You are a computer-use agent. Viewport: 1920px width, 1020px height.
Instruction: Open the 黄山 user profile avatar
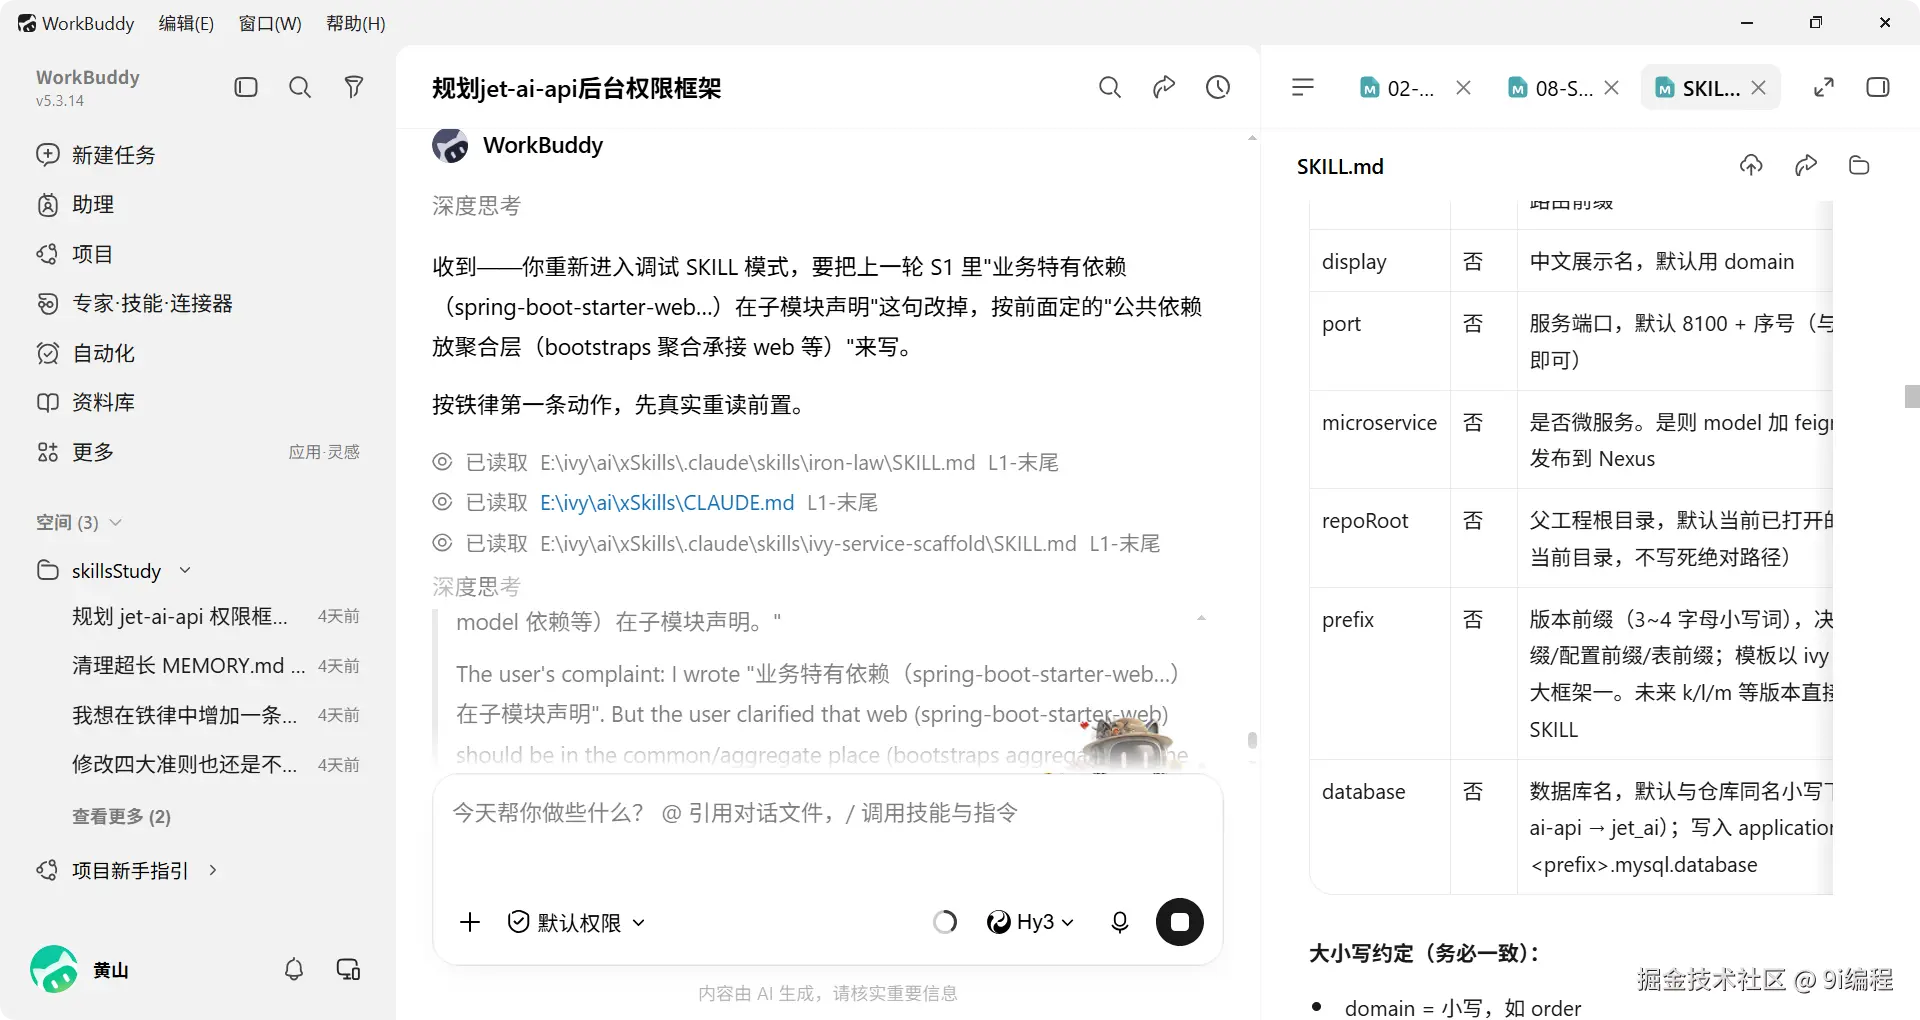[54, 969]
